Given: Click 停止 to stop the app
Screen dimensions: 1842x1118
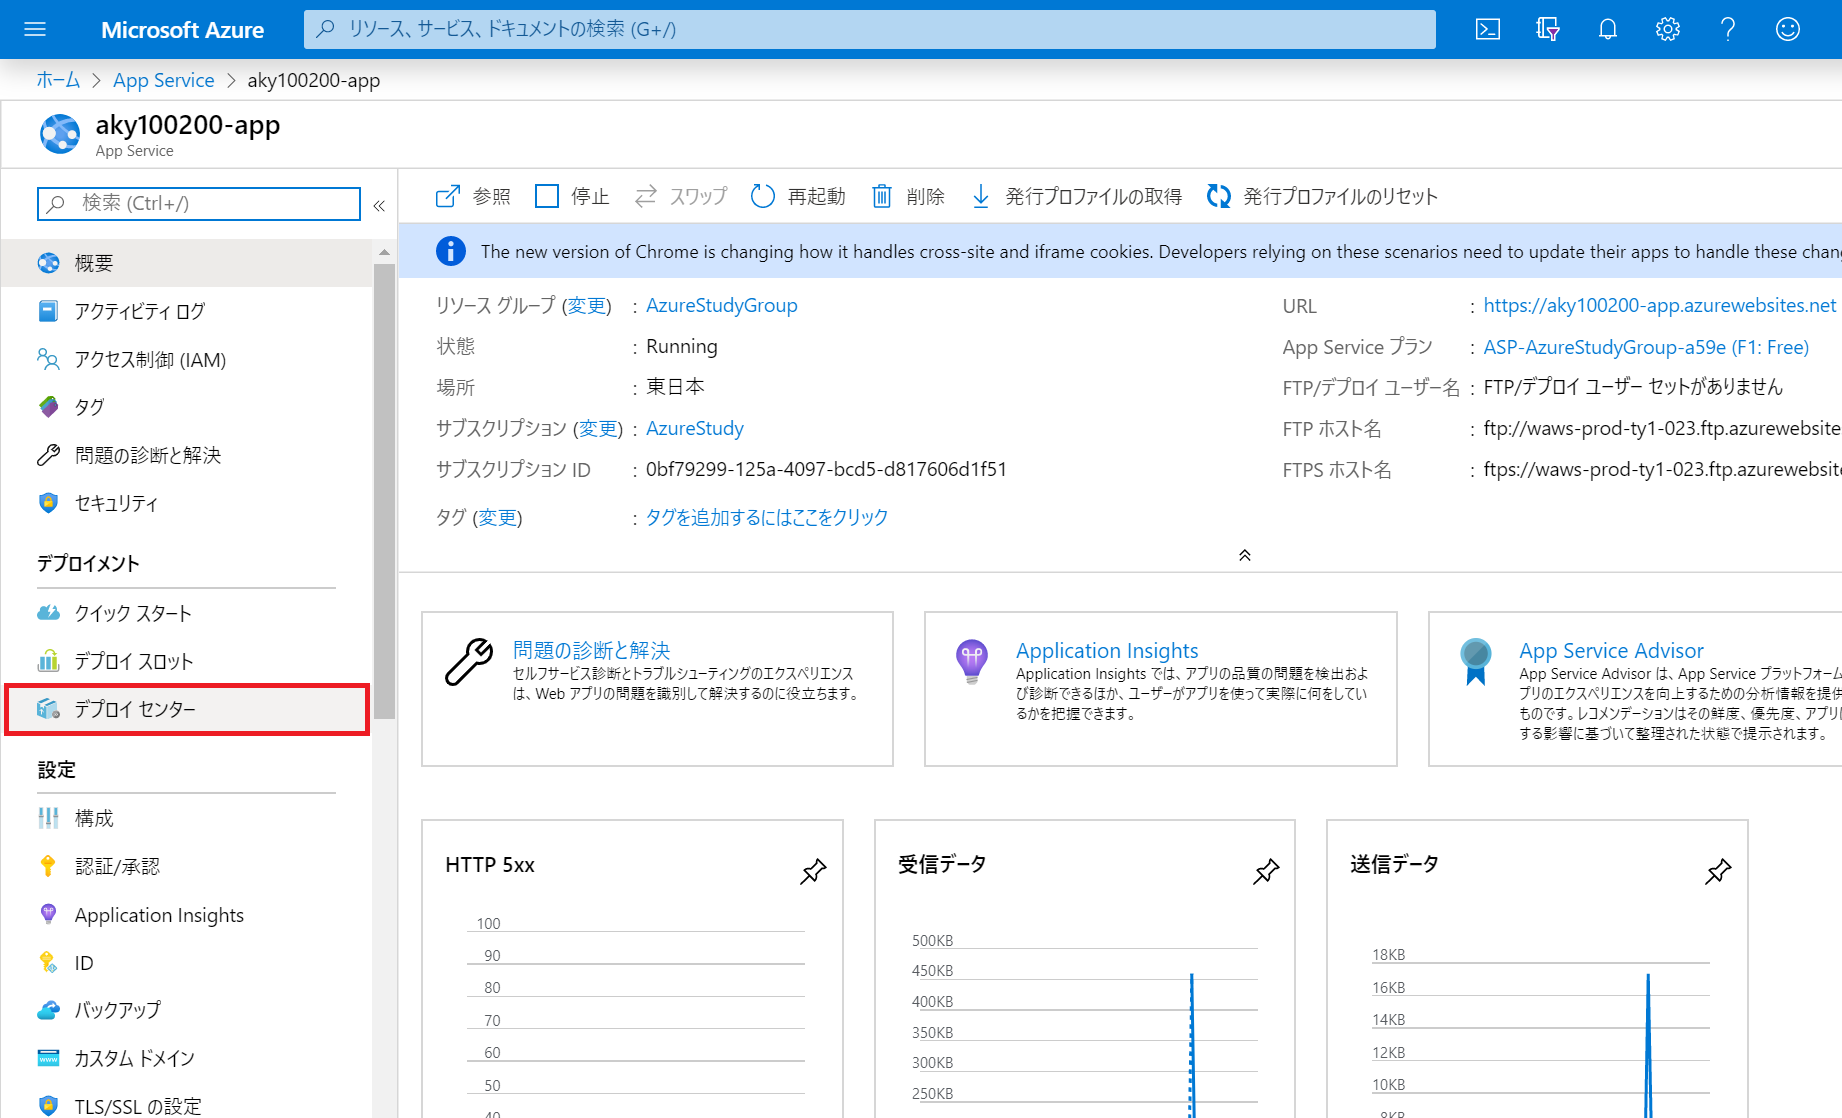Looking at the screenshot, I should point(572,196).
